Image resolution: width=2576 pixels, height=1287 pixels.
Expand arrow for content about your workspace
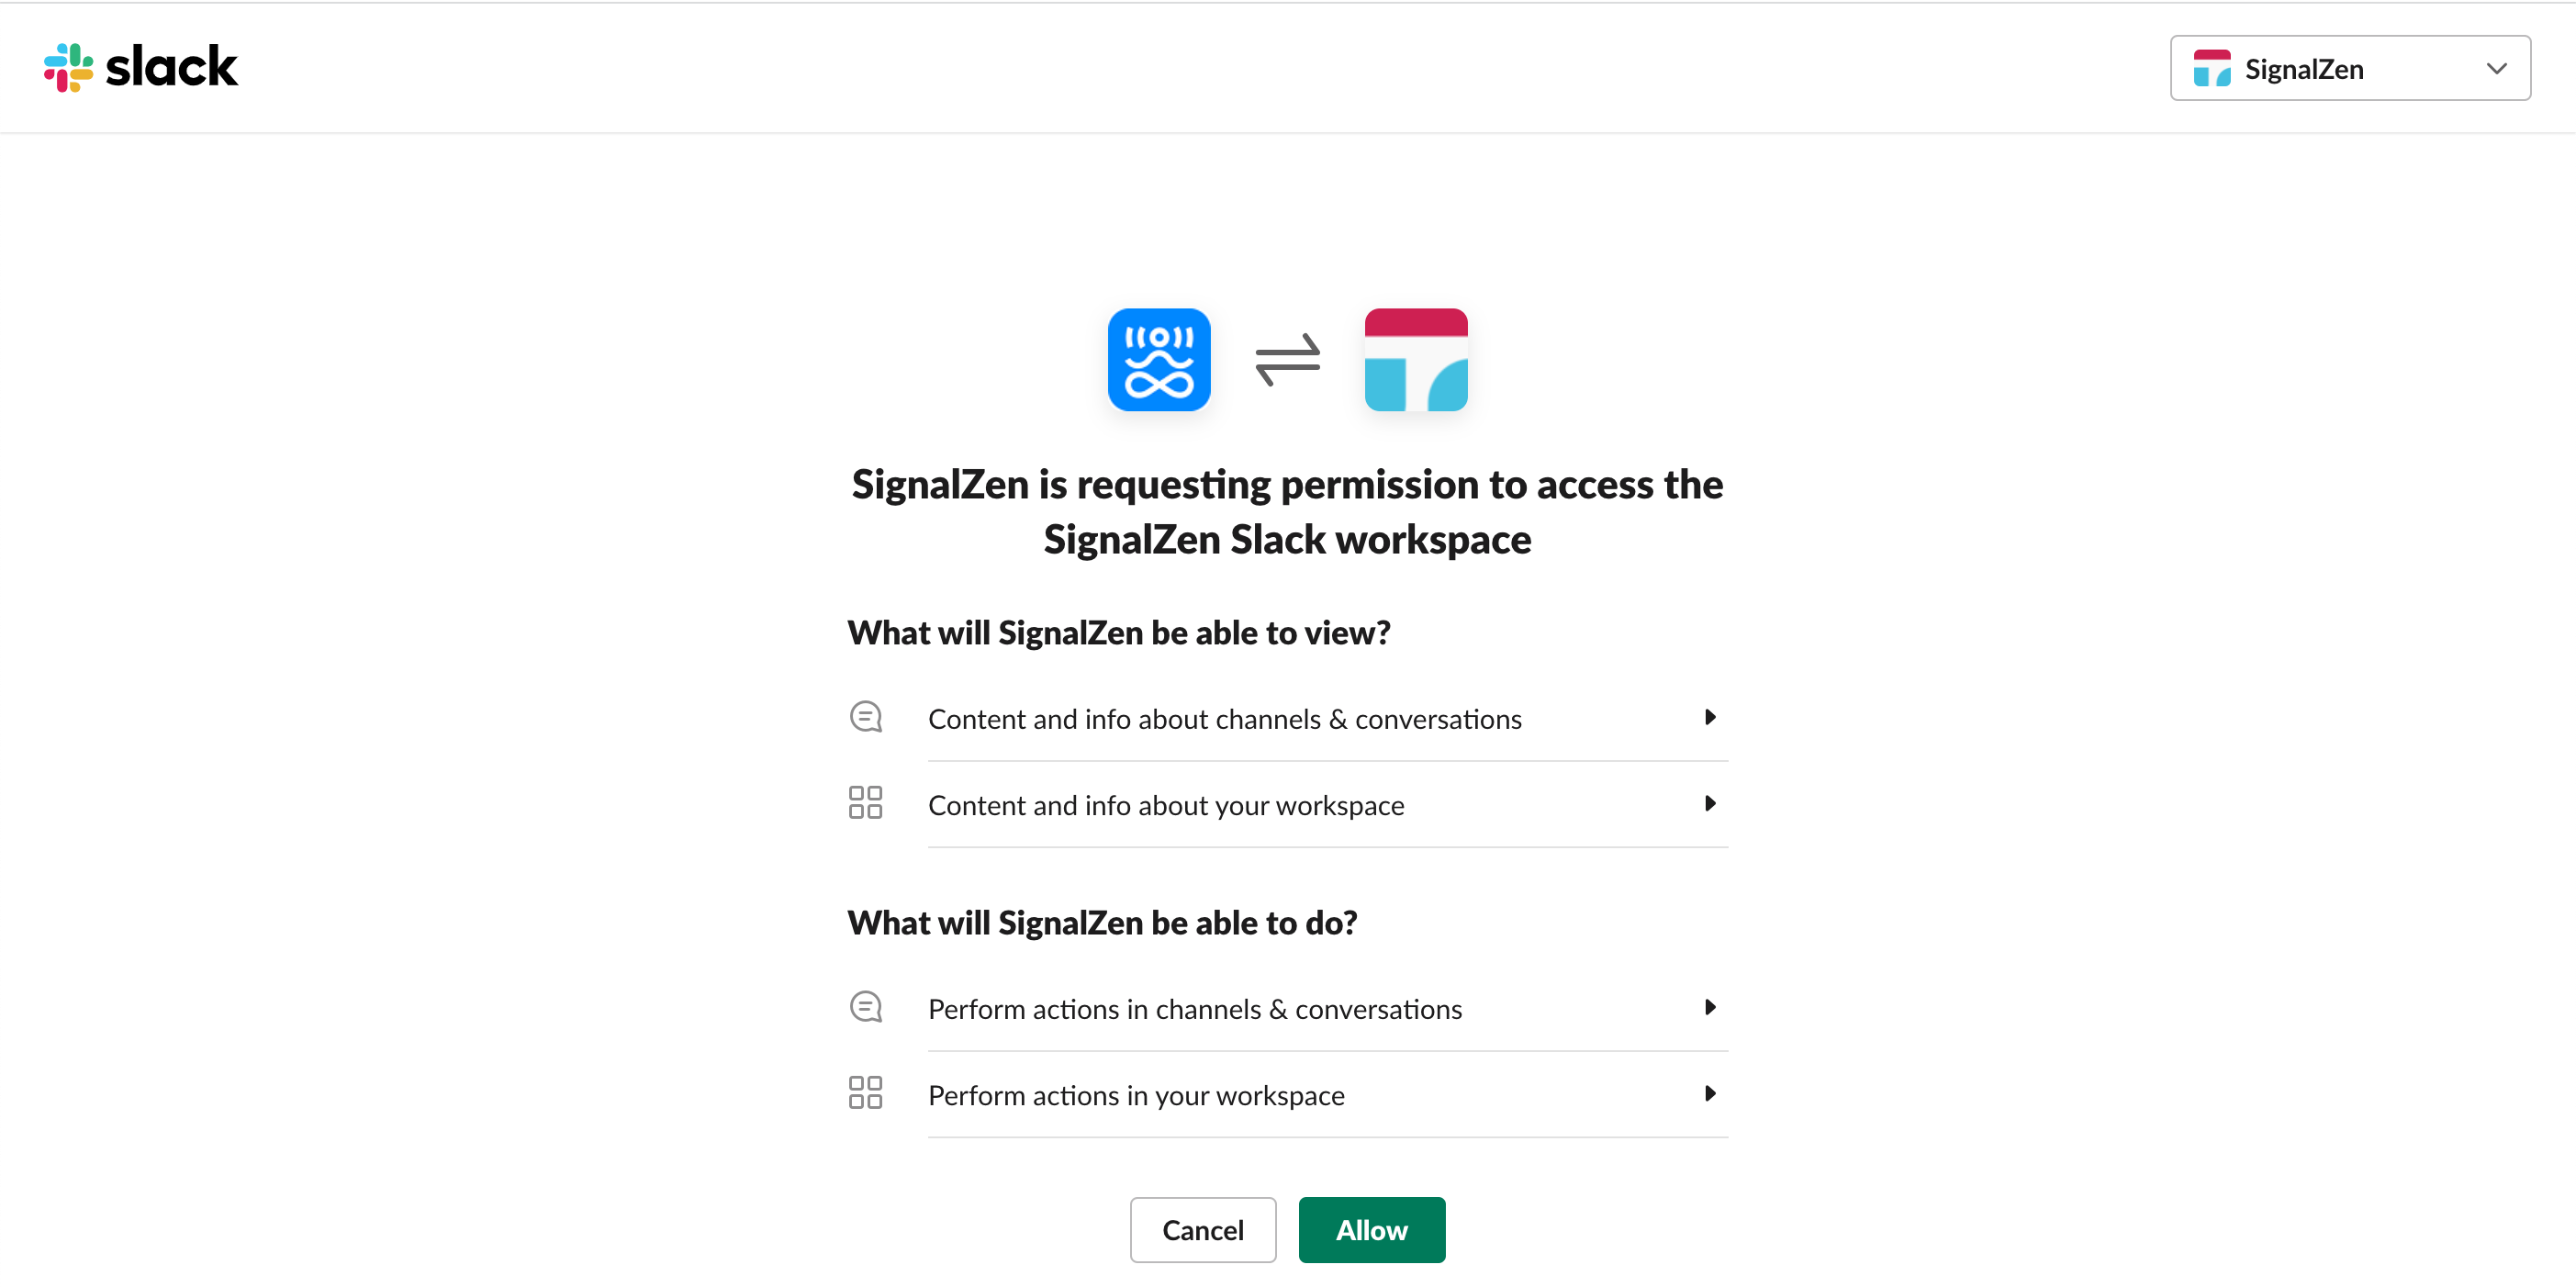pos(1710,804)
